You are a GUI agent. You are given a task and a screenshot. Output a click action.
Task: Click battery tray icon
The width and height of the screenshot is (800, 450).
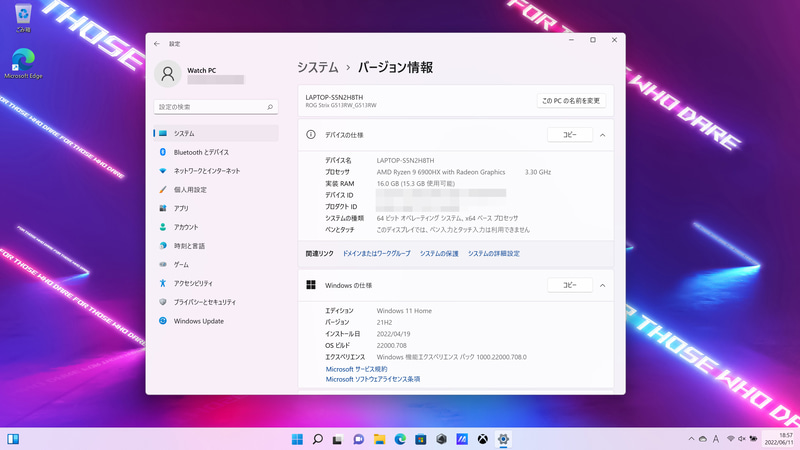tap(753, 439)
